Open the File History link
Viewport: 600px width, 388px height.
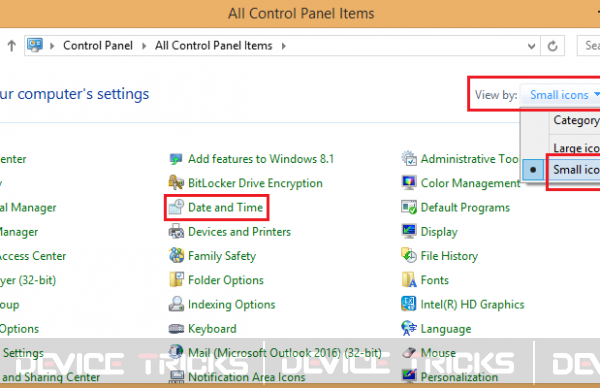[449, 256]
